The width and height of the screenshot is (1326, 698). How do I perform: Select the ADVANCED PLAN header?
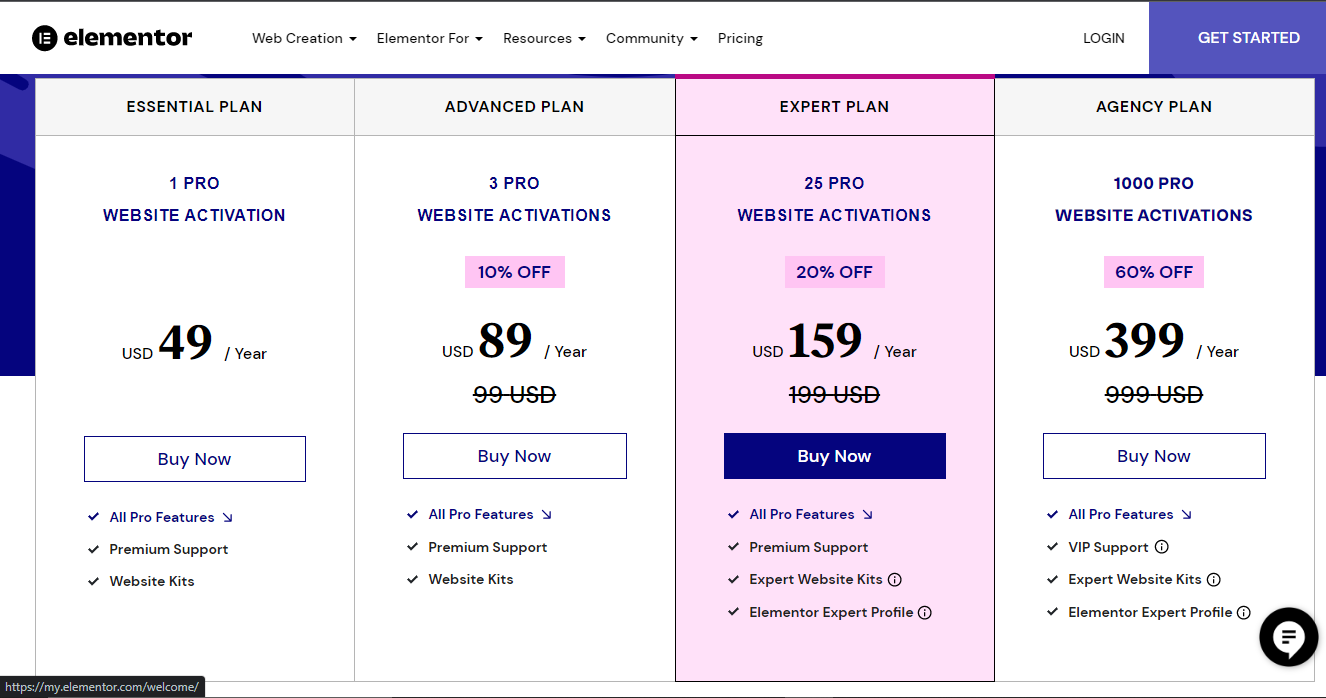pyautogui.click(x=515, y=107)
